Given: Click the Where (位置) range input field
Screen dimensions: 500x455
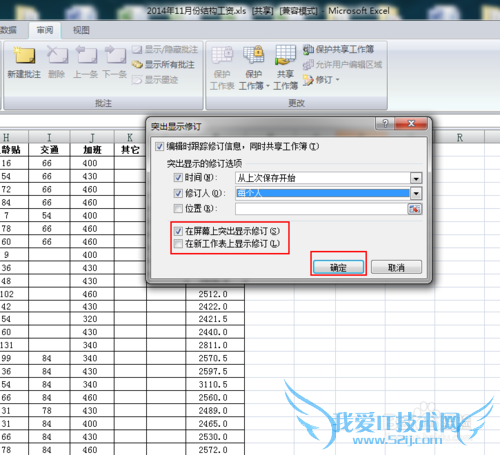Looking at the screenshot, I should (321, 209).
